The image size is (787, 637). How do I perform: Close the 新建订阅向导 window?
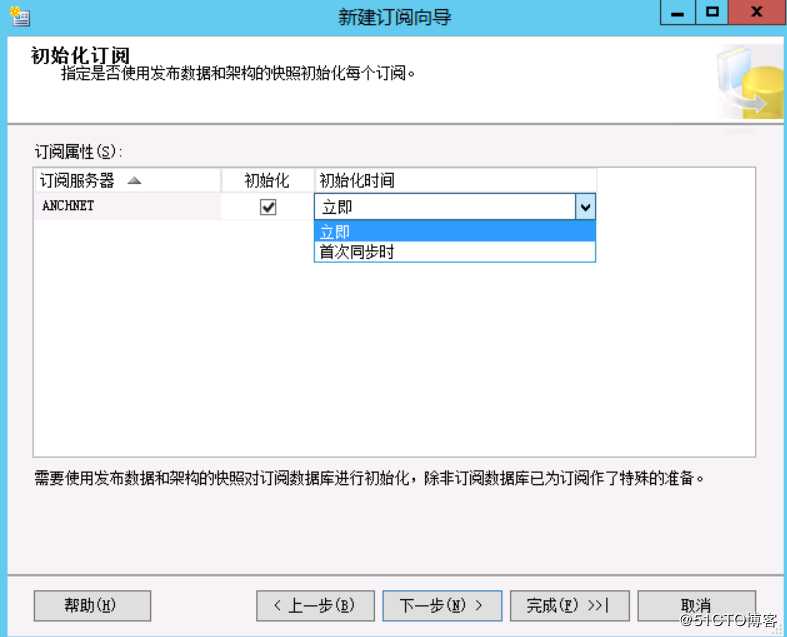pyautogui.click(x=757, y=13)
